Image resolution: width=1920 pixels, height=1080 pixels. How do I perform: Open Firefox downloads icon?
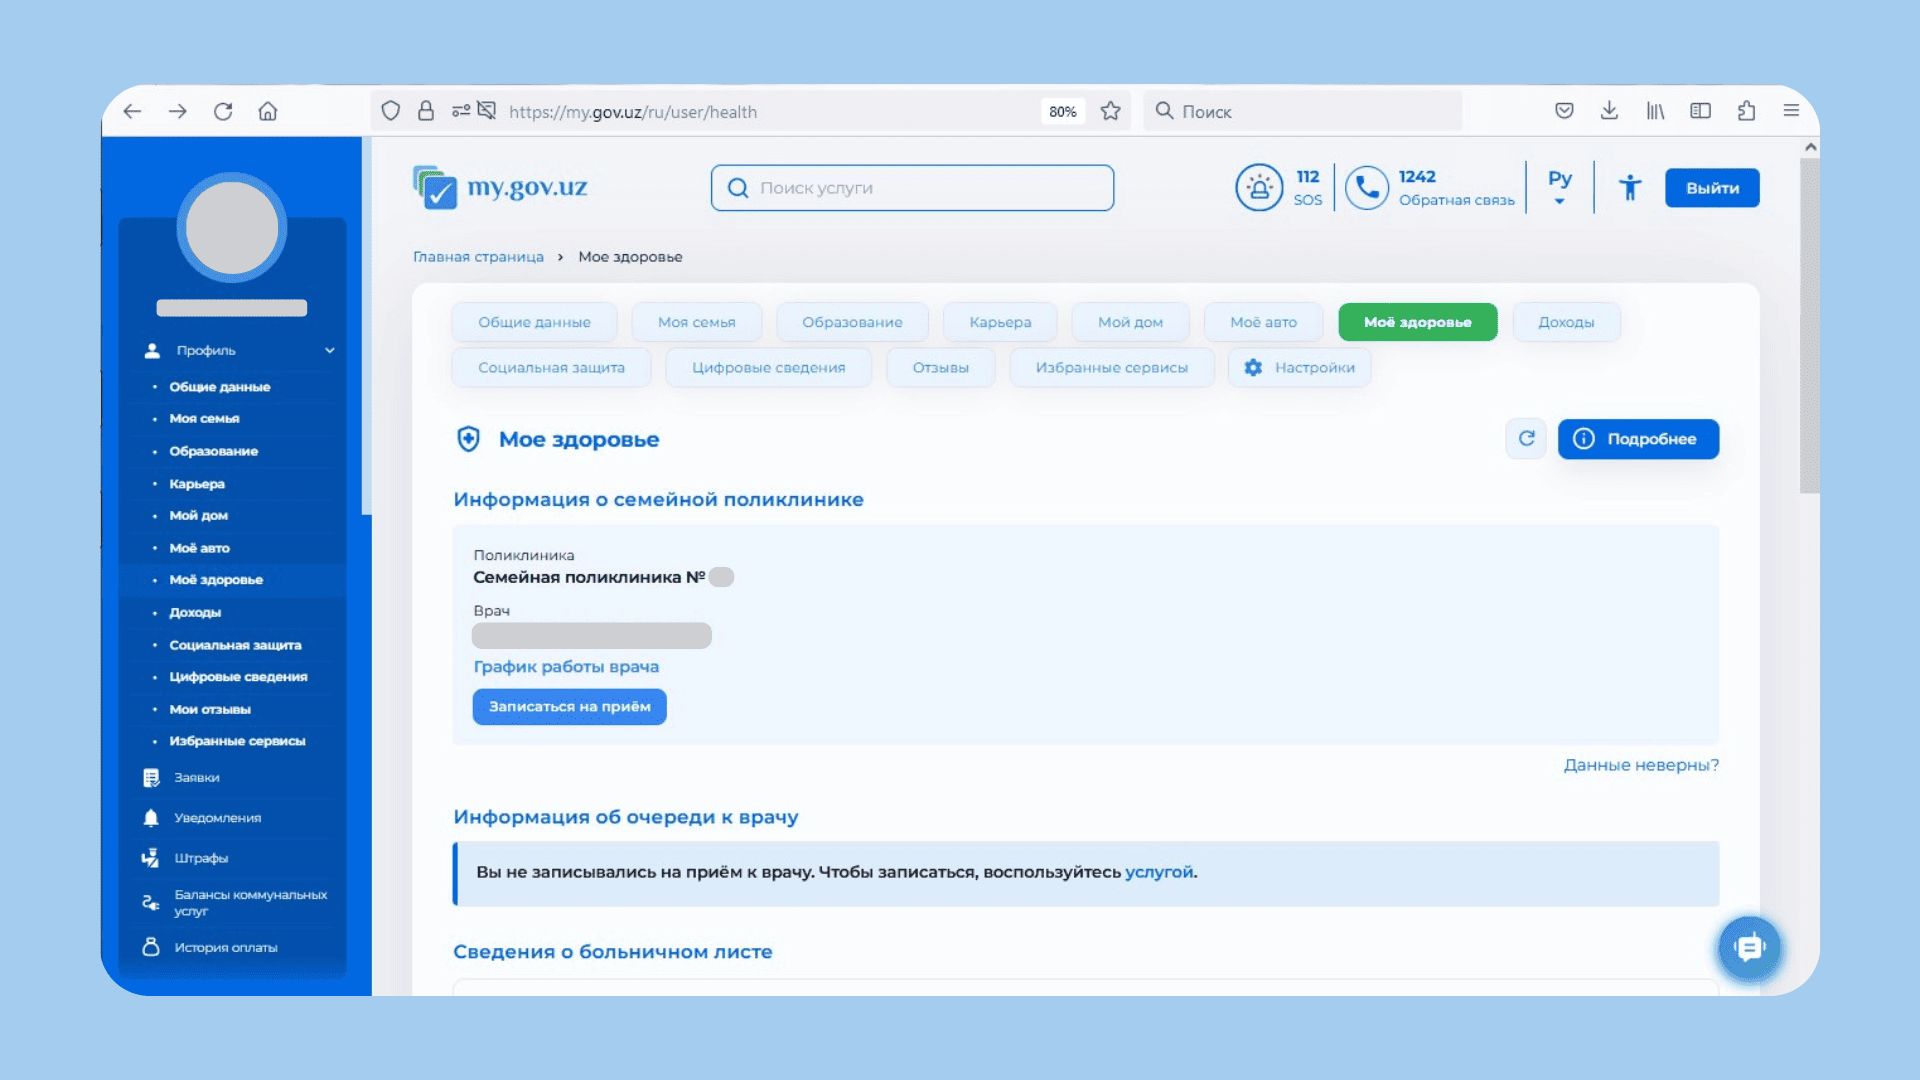click(x=1609, y=111)
